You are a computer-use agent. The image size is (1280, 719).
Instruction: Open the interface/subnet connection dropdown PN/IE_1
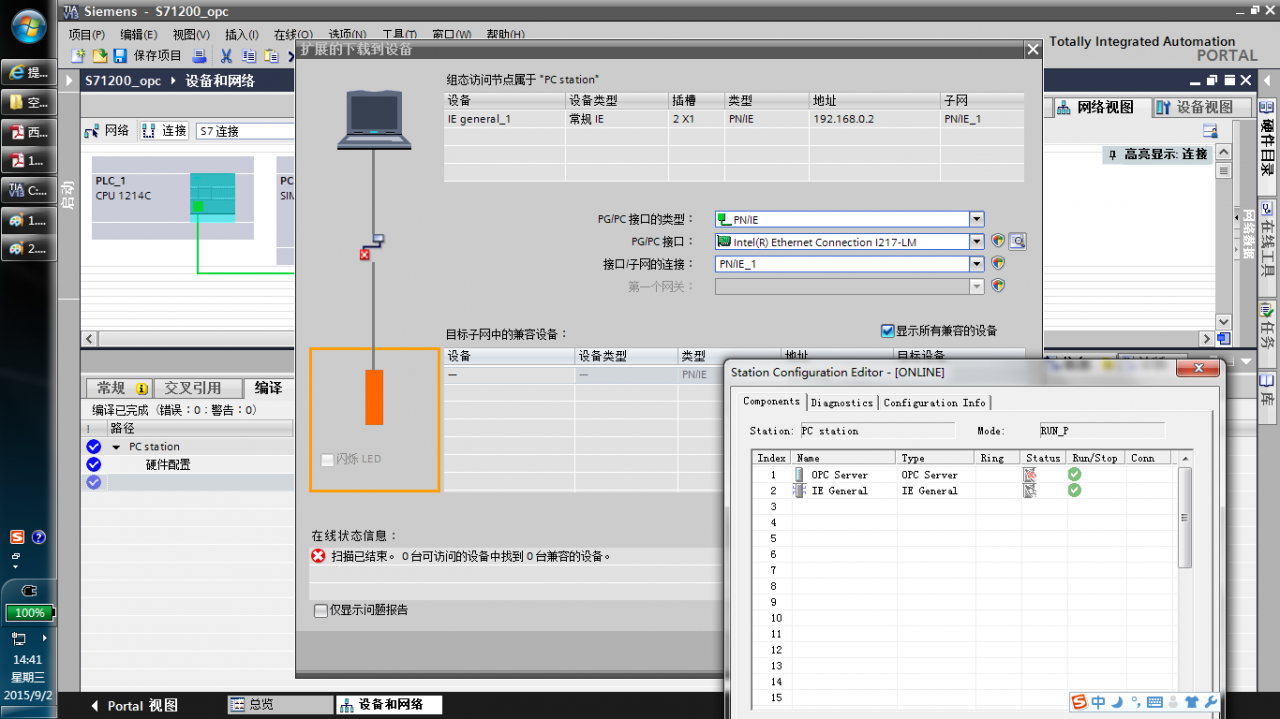tap(977, 263)
